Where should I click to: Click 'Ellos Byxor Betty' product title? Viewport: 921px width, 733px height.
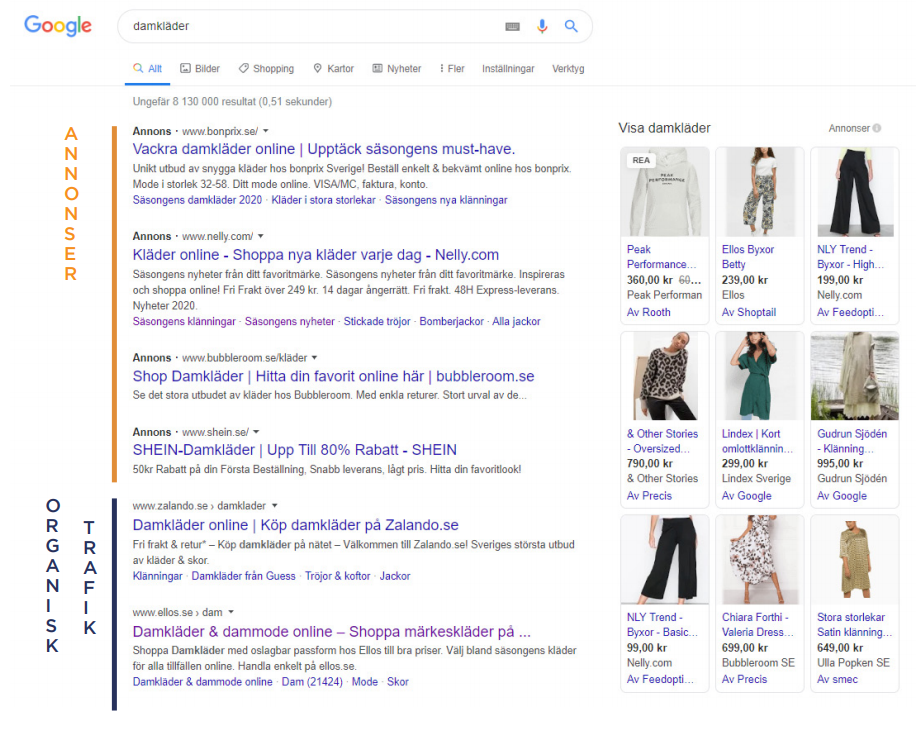[x=748, y=257]
